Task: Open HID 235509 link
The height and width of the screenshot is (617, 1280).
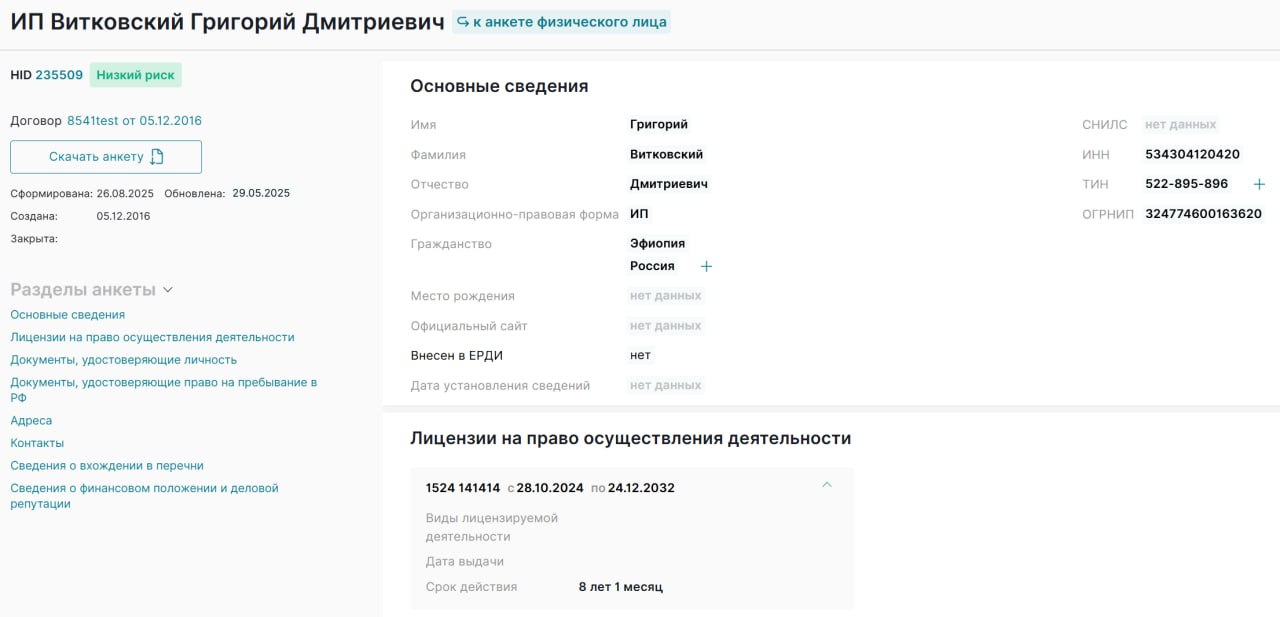Action: tap(59, 75)
